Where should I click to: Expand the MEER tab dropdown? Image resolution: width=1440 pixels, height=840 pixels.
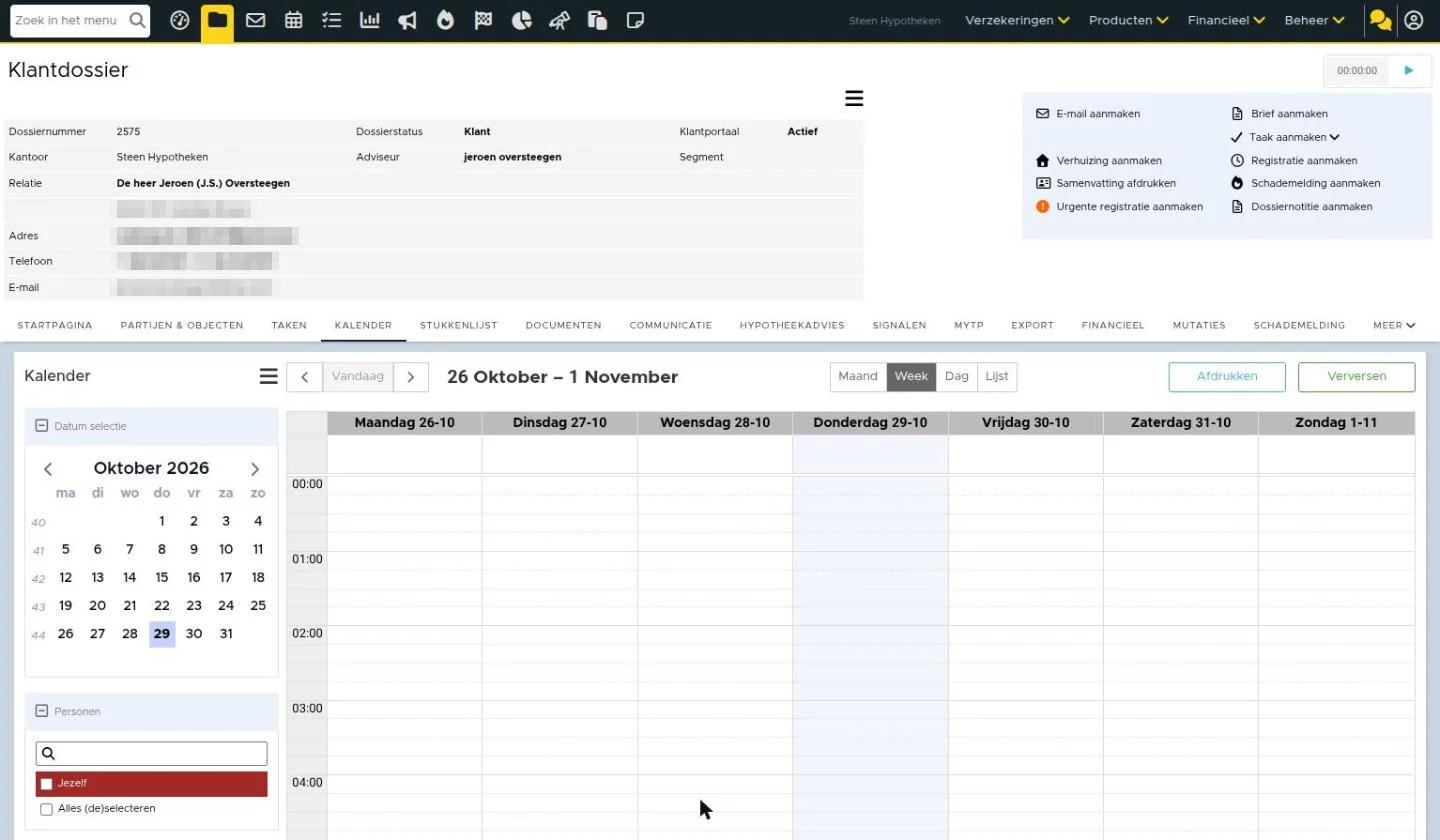(x=1394, y=325)
